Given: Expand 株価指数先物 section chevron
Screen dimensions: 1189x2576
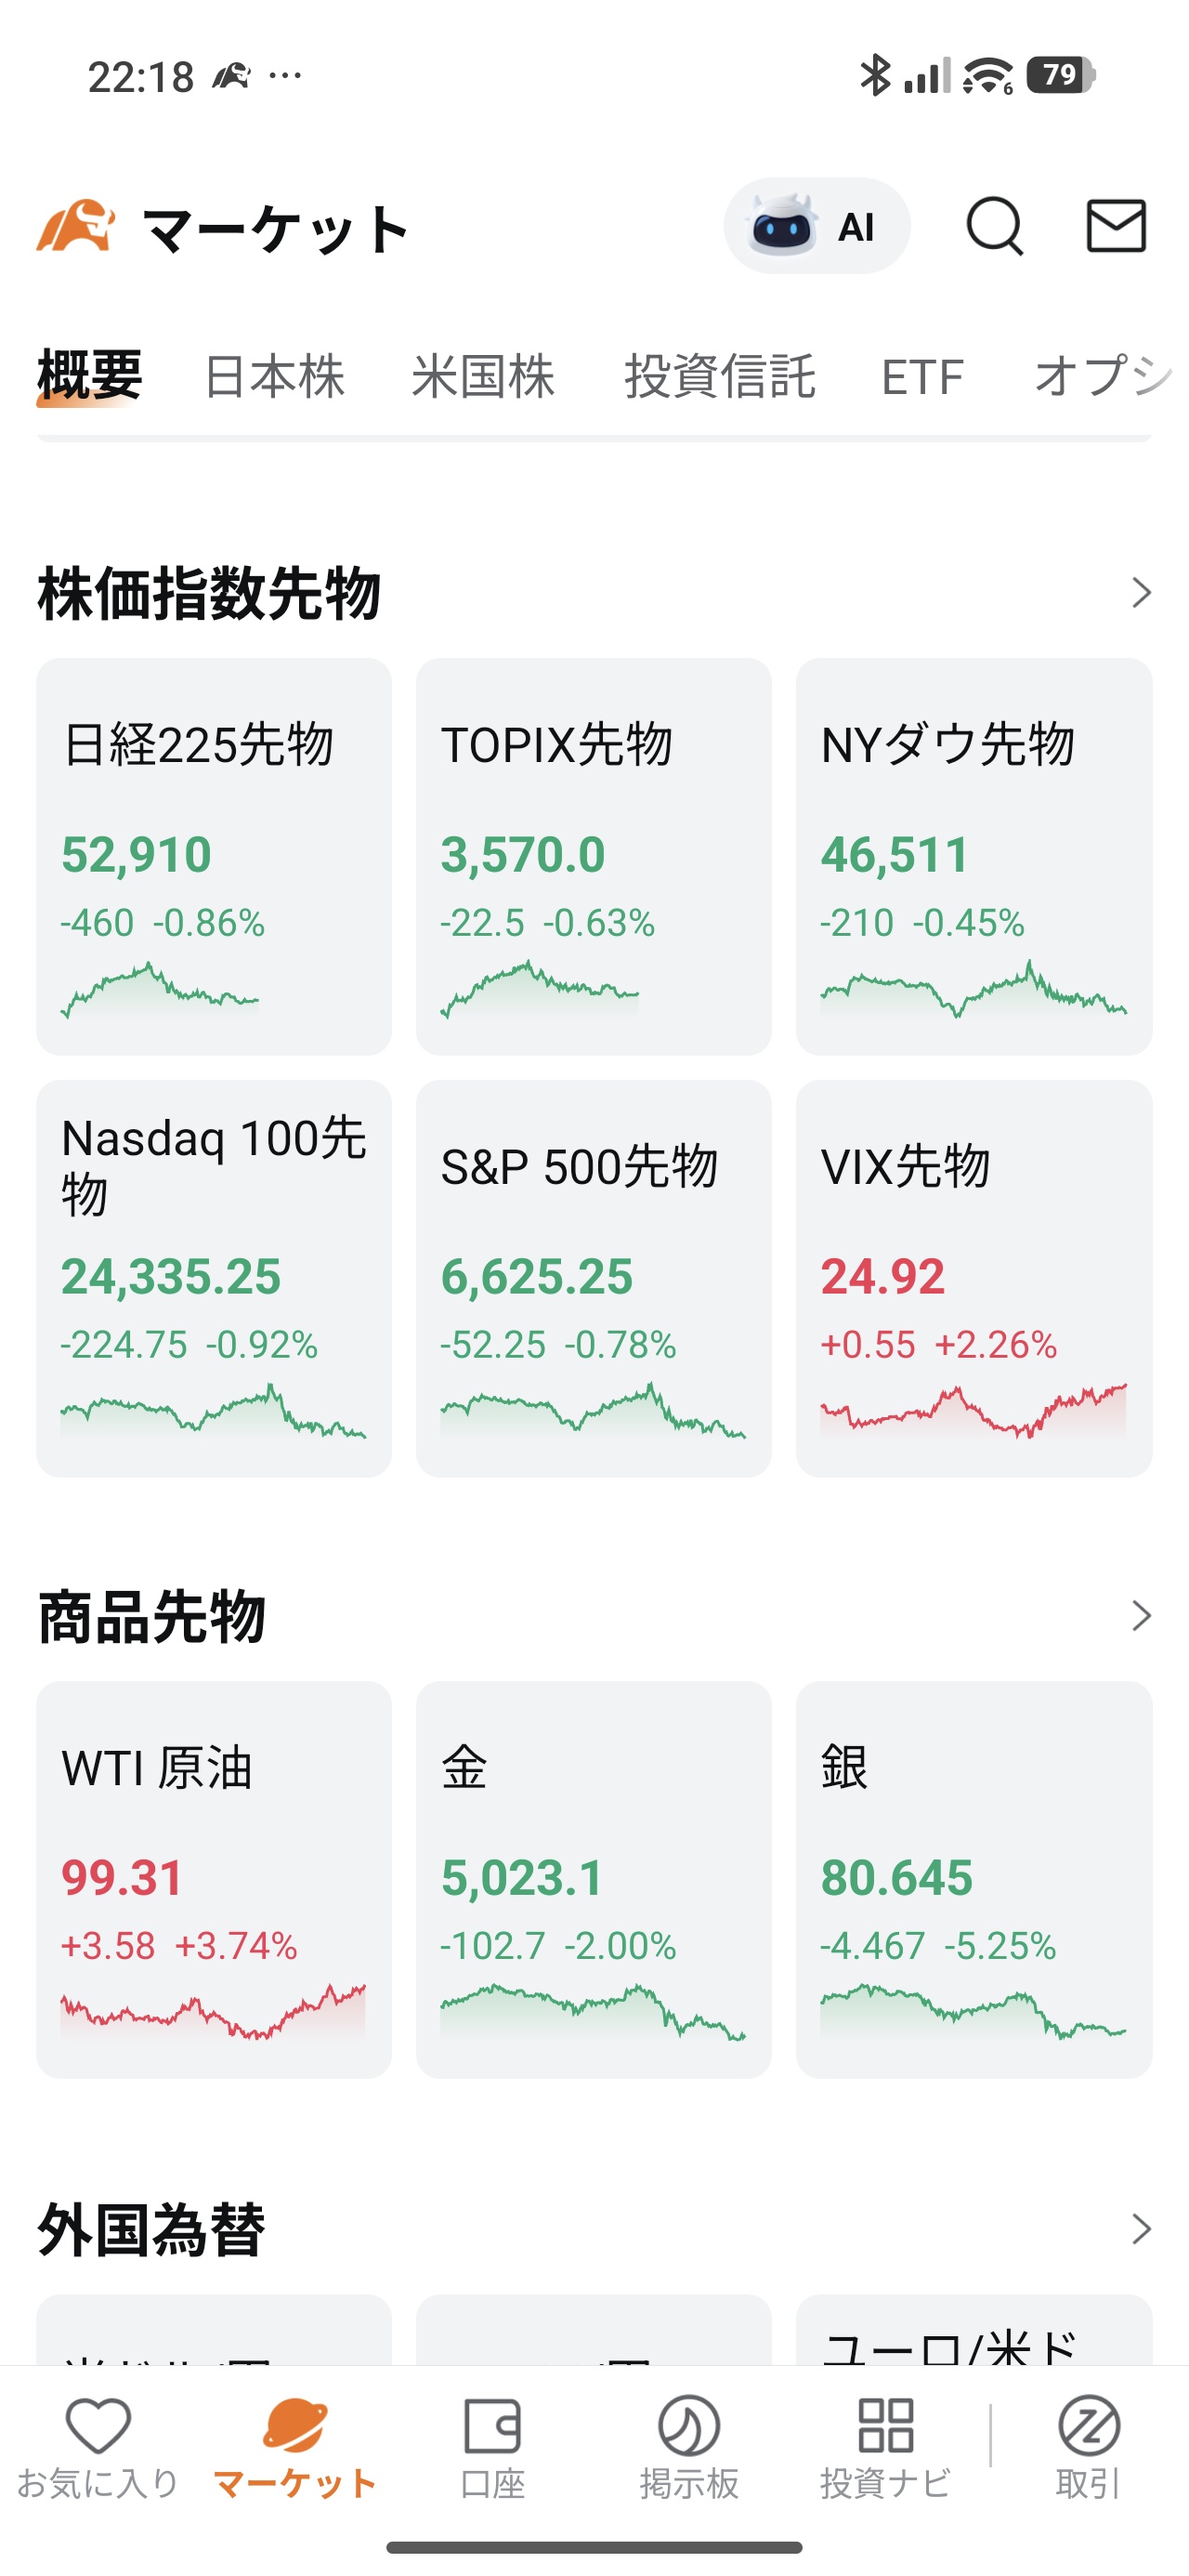Looking at the screenshot, I should click(1140, 593).
